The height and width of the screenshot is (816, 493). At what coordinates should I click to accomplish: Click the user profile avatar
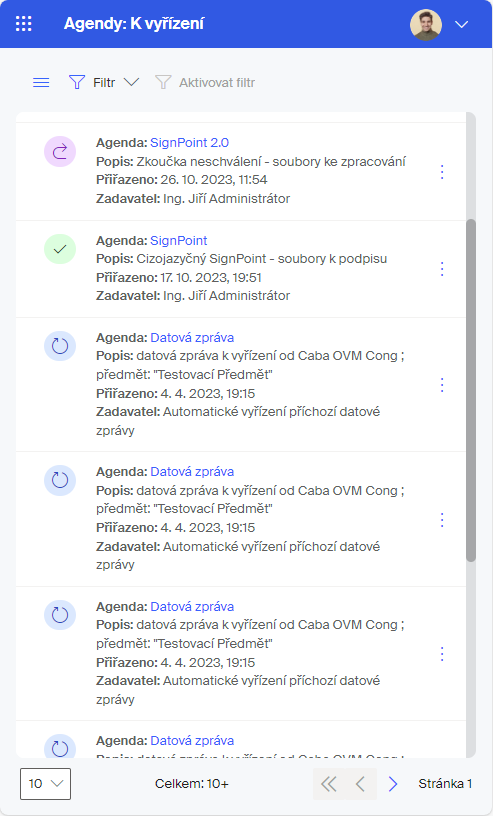point(426,24)
